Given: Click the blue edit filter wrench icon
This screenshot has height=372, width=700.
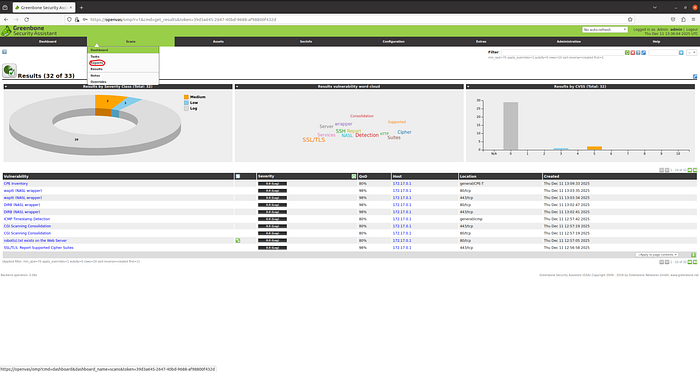Looking at the screenshot, I should pyautogui.click(x=643, y=53).
